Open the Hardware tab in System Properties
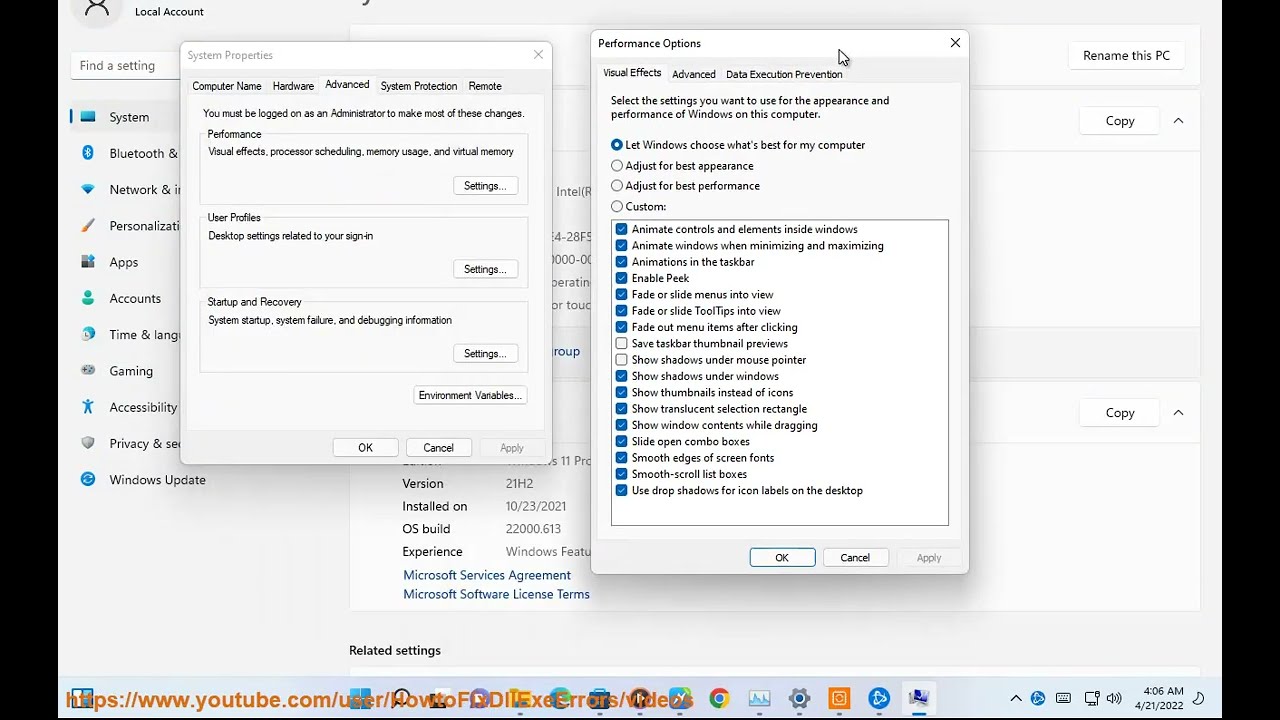 tap(293, 86)
